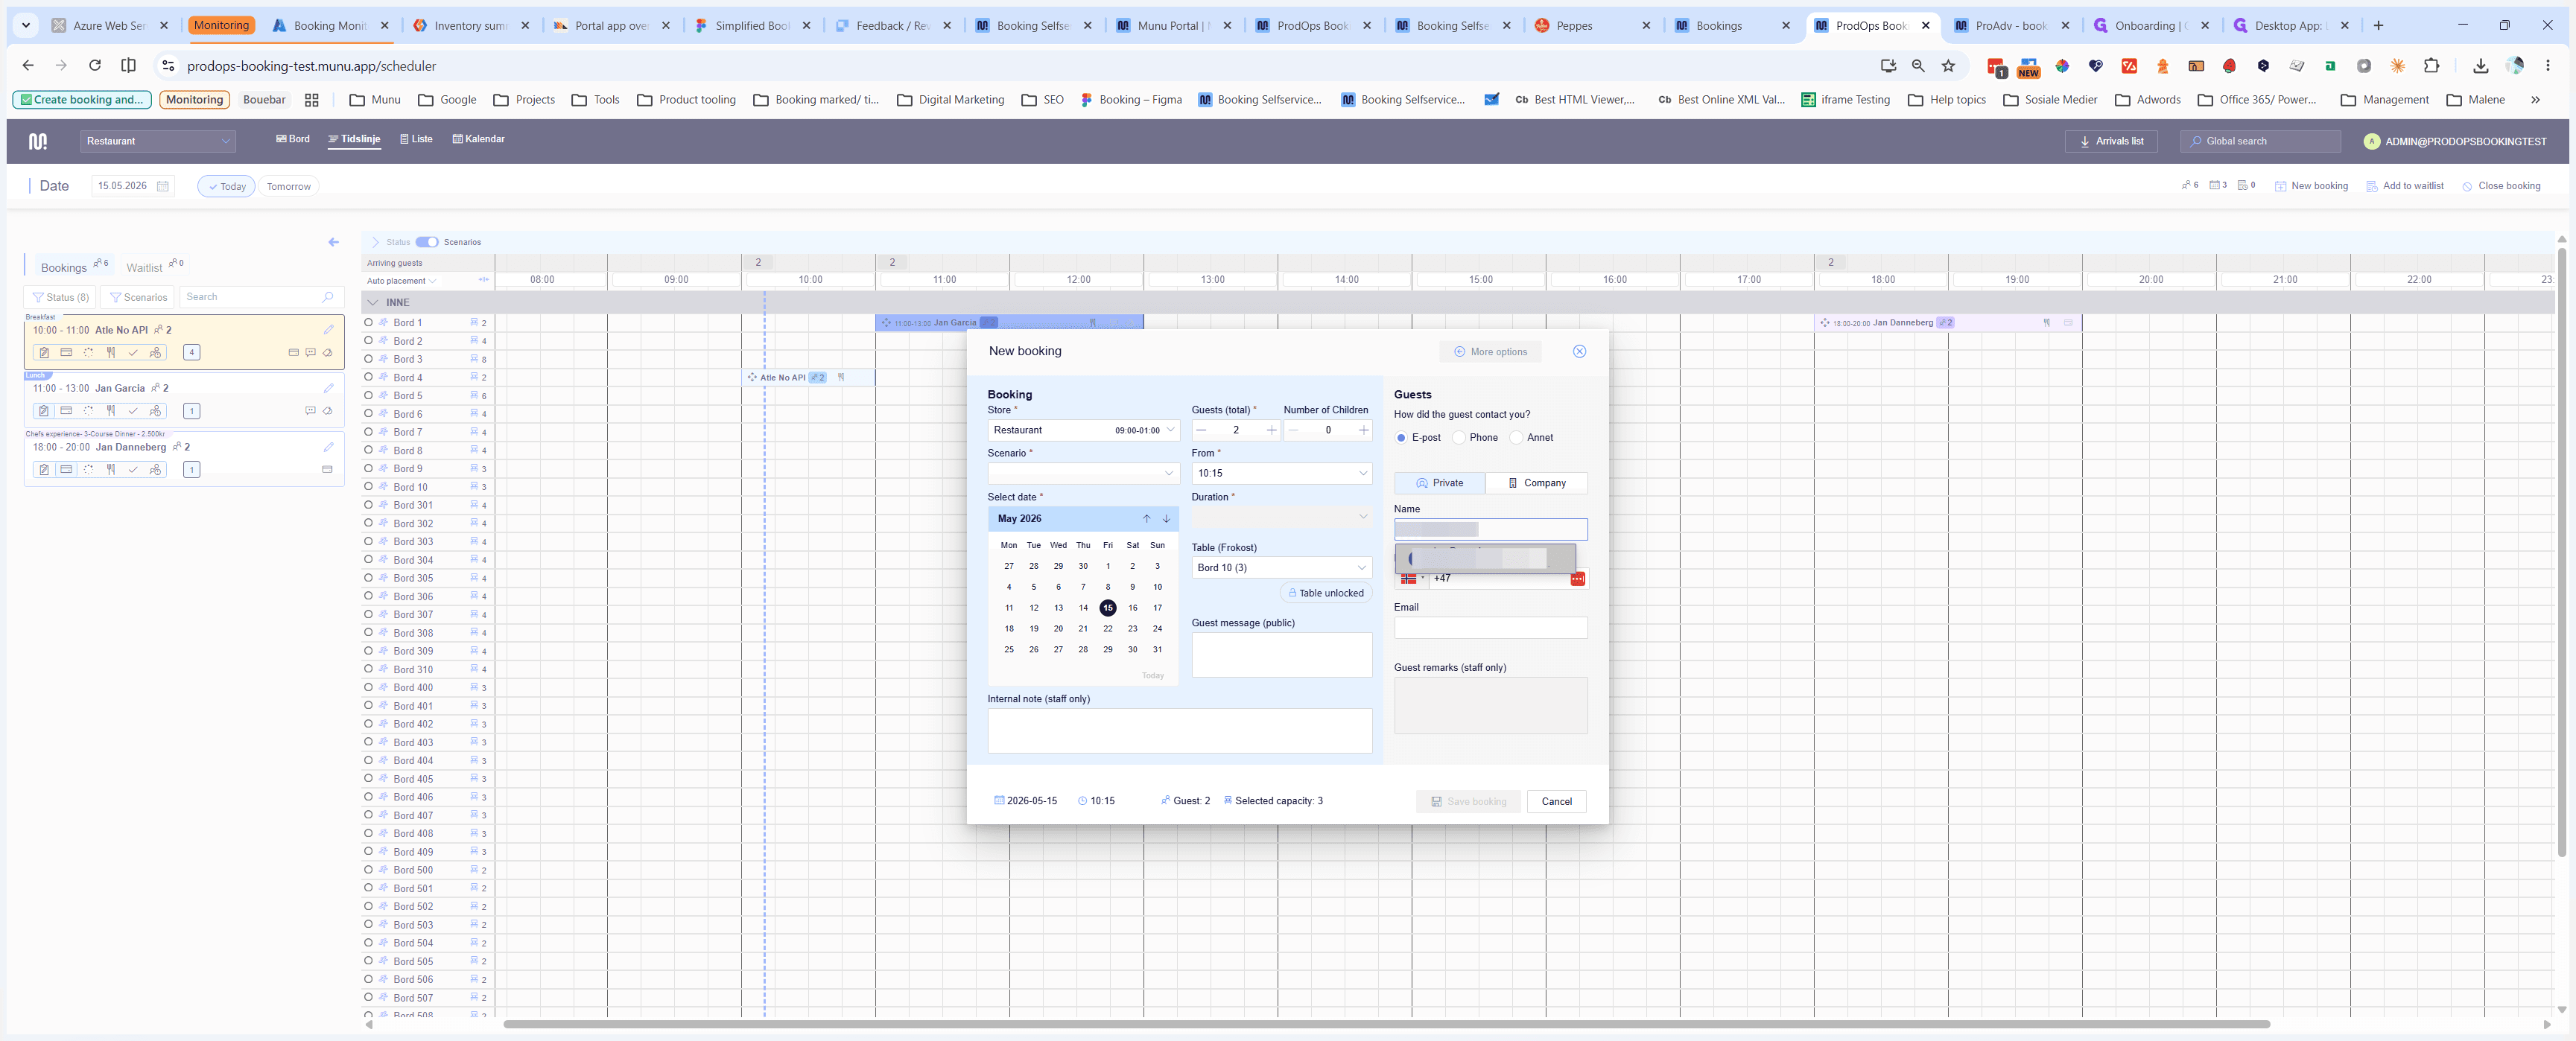The image size is (2576, 1041).
Task: Click the Tomorrow date button
Action: coord(288,186)
